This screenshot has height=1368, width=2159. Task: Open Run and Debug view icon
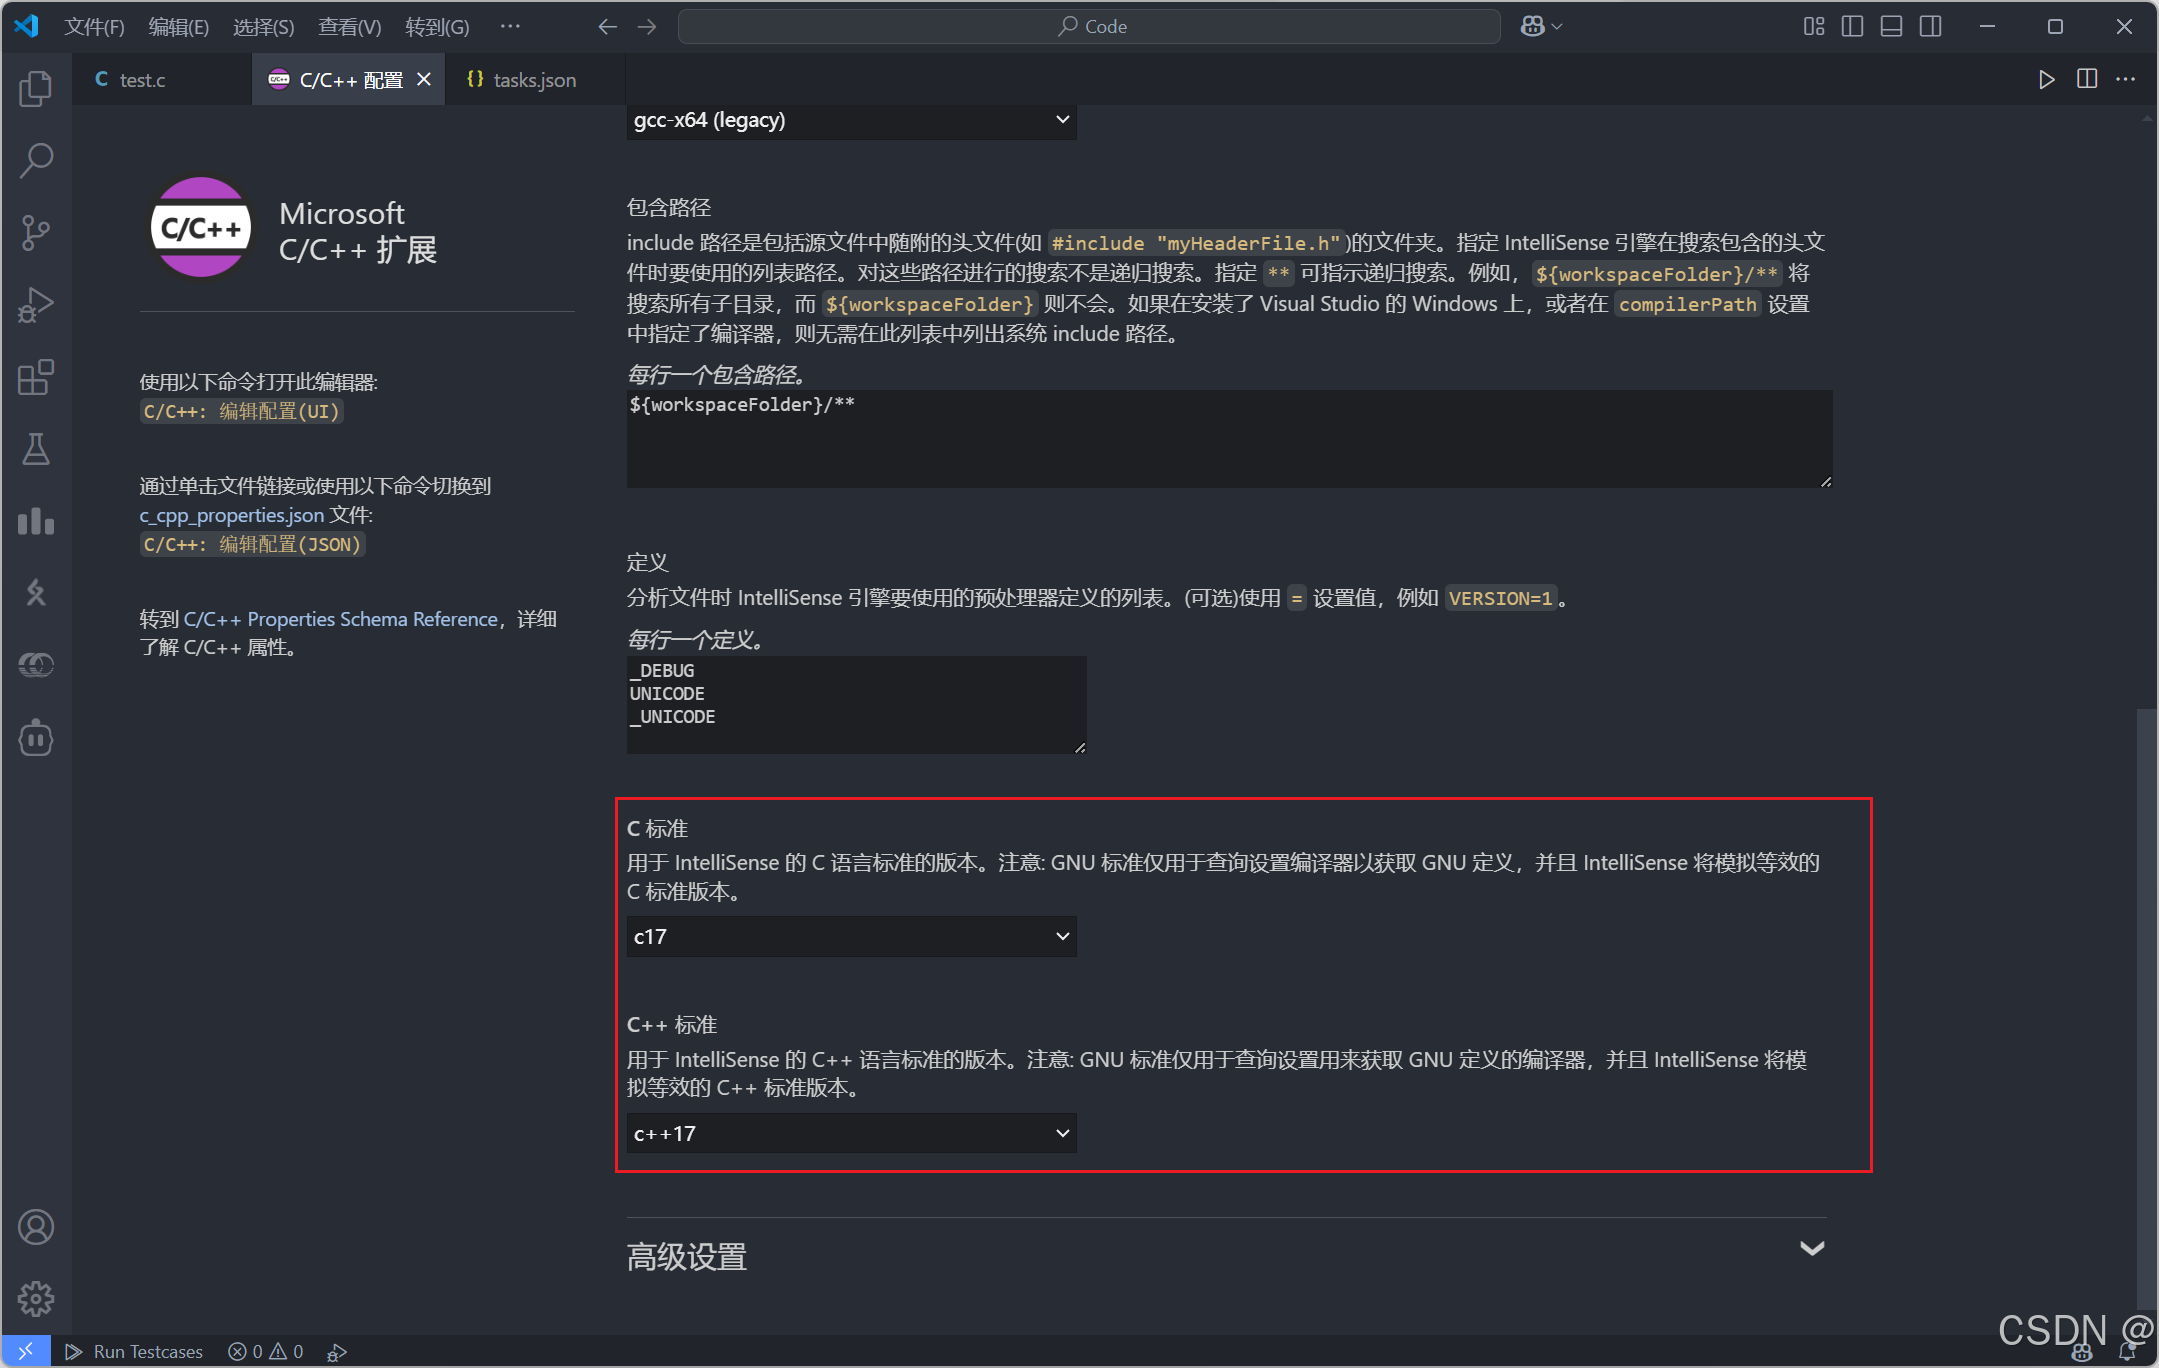(36, 305)
